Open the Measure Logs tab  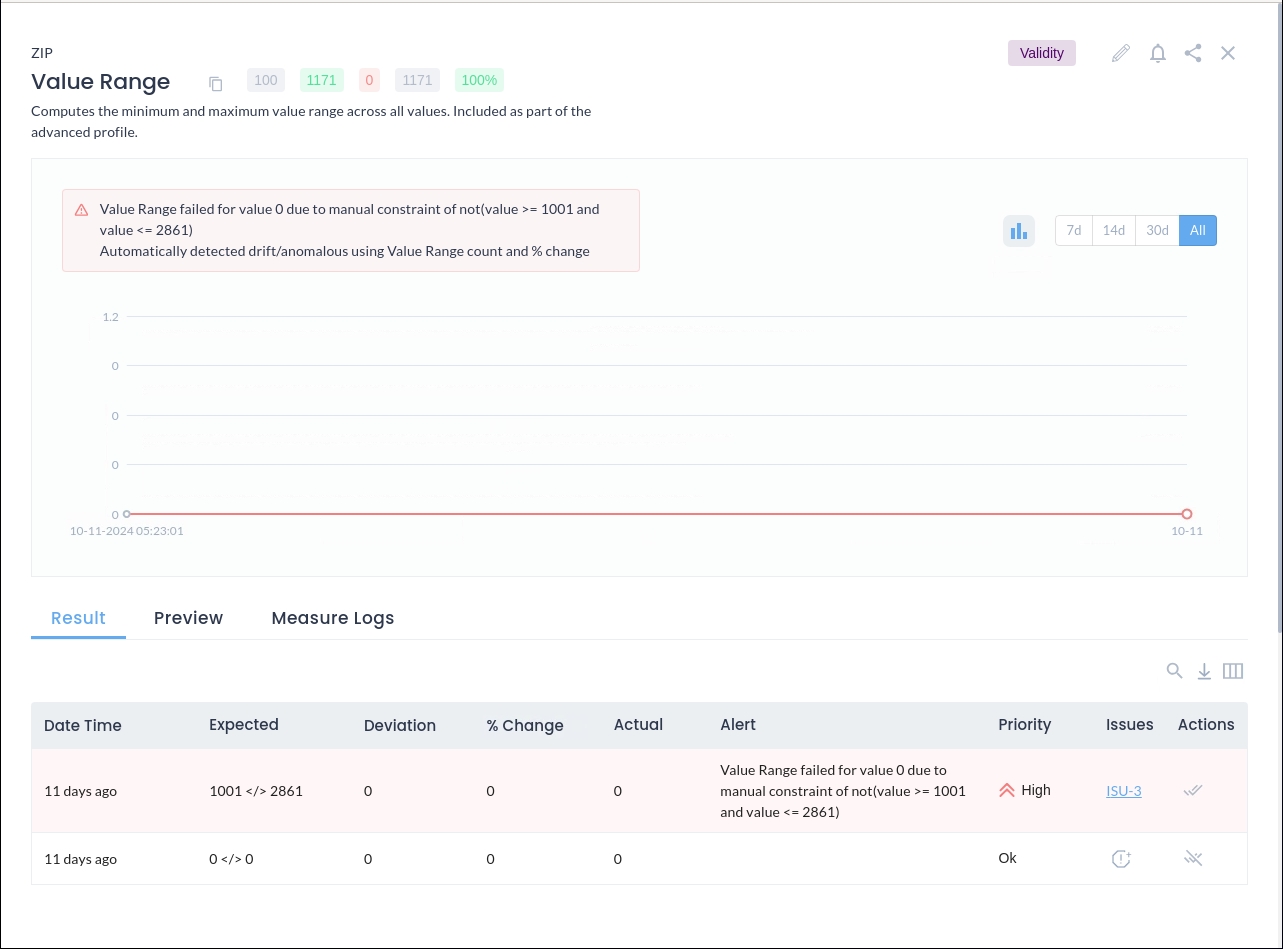pyautogui.click(x=332, y=618)
